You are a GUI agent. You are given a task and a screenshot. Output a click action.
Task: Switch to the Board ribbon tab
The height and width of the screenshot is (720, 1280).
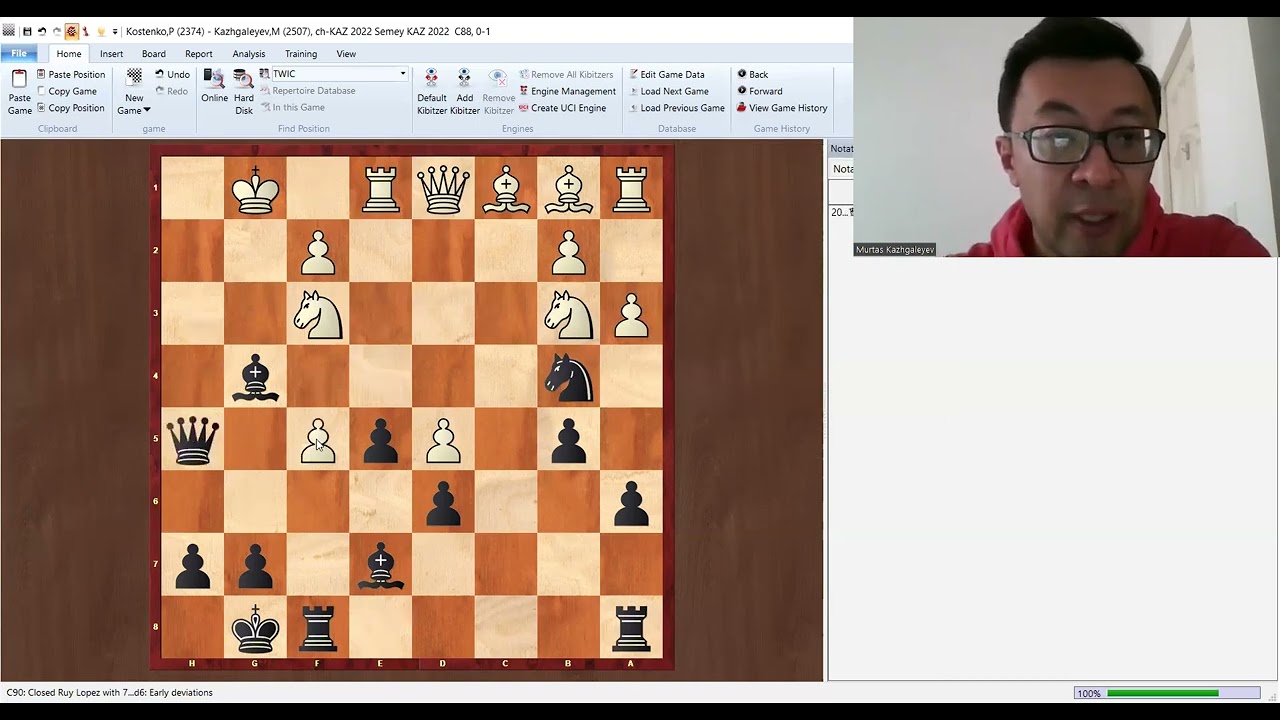(154, 54)
